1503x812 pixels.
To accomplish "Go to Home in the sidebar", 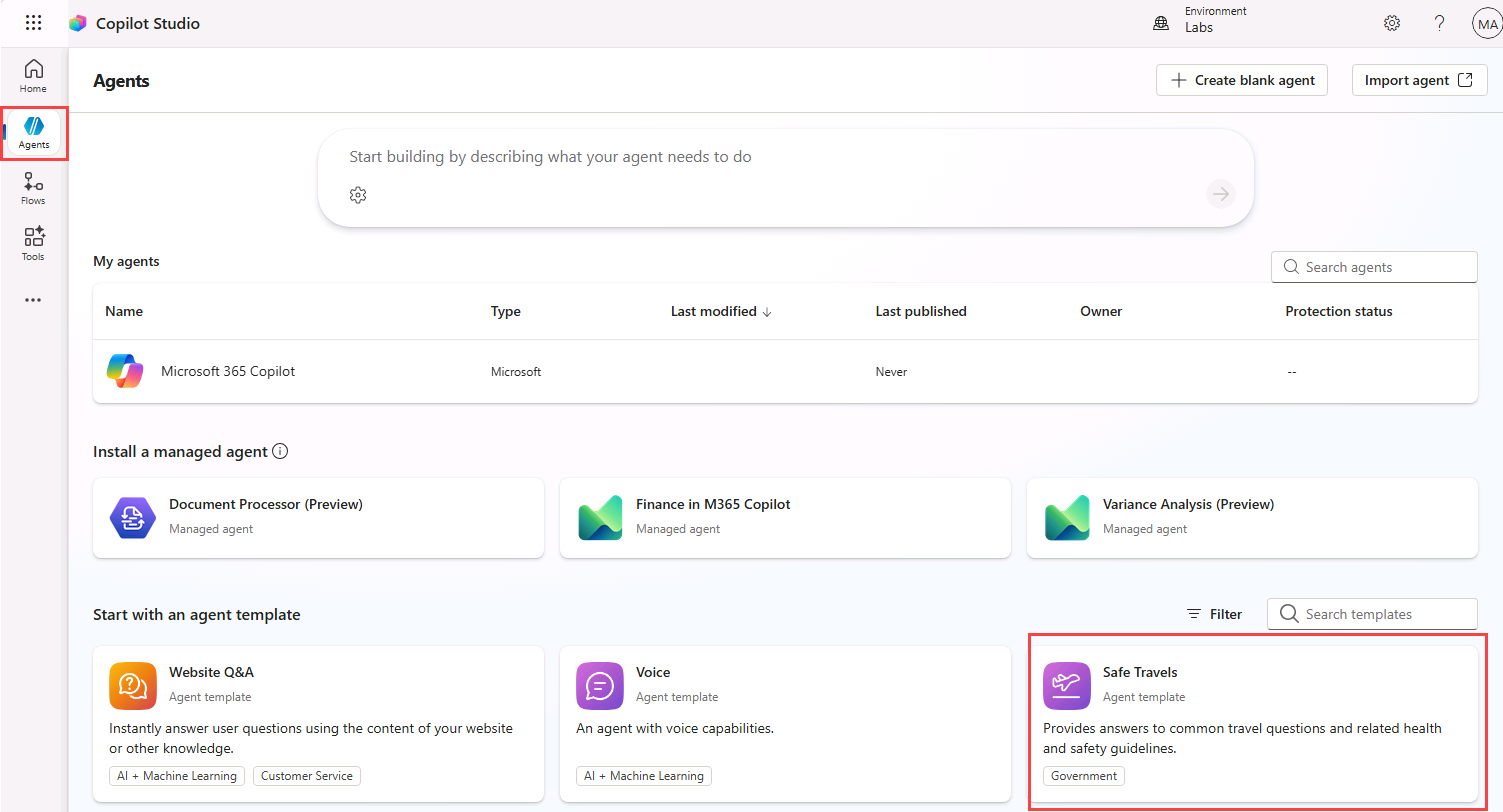I will tap(34, 76).
